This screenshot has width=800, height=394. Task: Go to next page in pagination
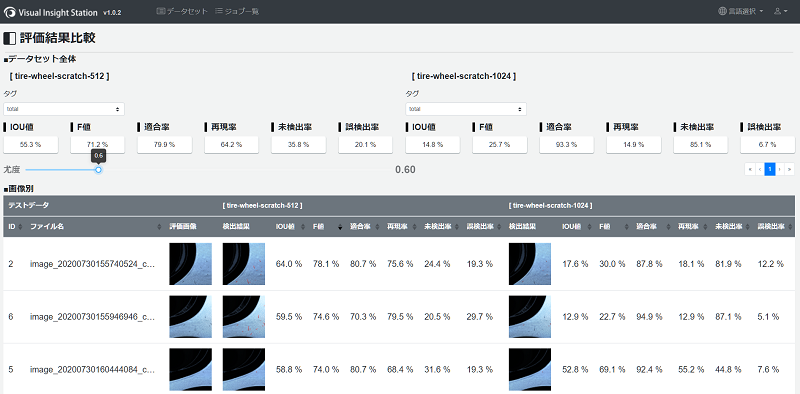click(780, 169)
